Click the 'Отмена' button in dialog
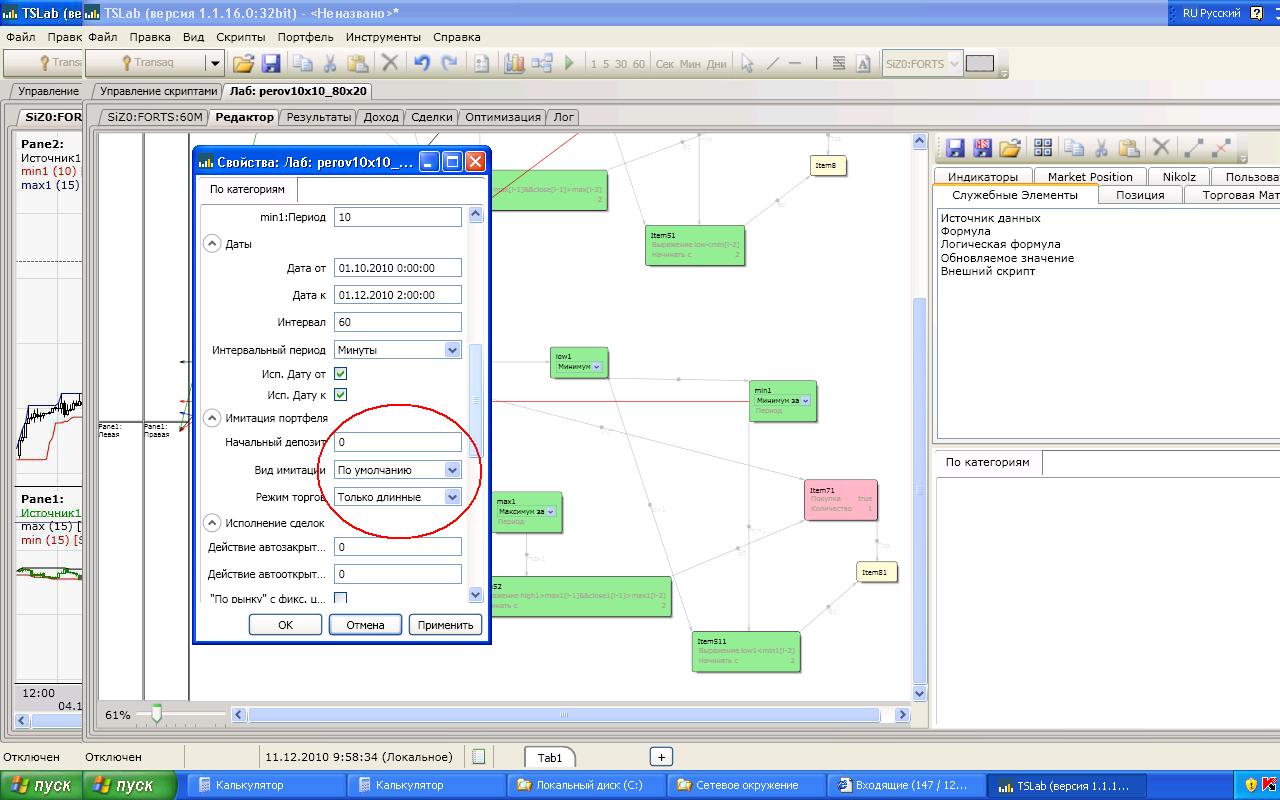1280x800 pixels. (365, 625)
